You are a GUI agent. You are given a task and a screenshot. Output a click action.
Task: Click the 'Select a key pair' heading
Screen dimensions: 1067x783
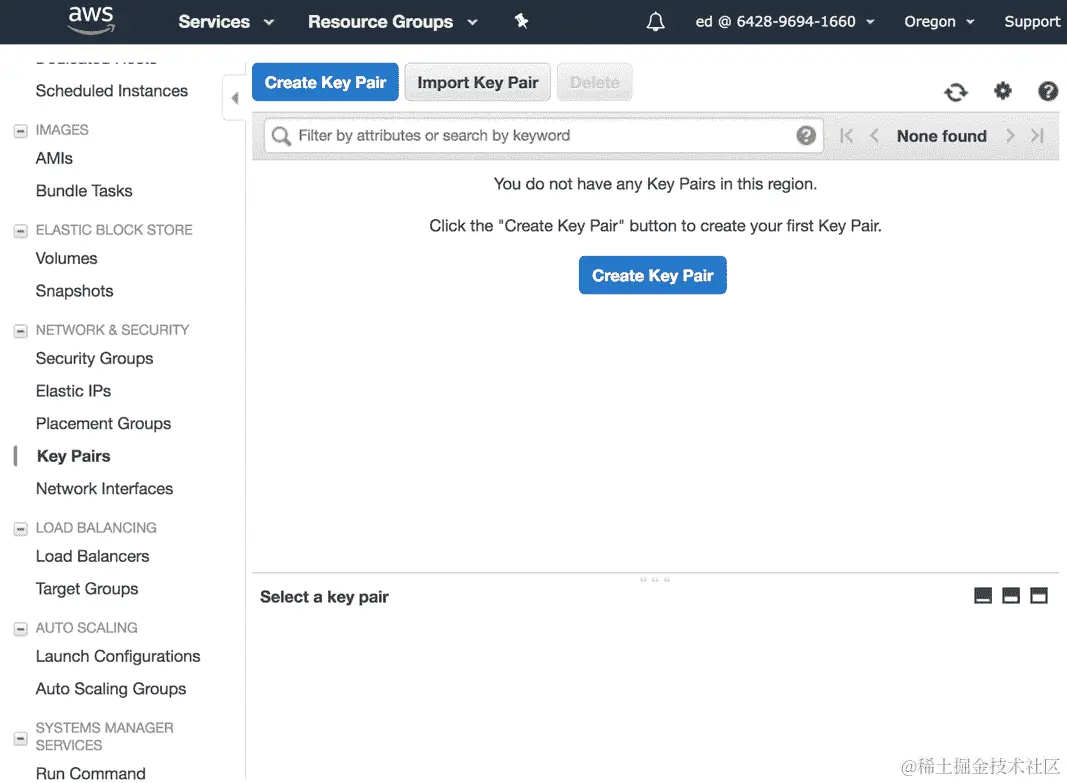324,597
